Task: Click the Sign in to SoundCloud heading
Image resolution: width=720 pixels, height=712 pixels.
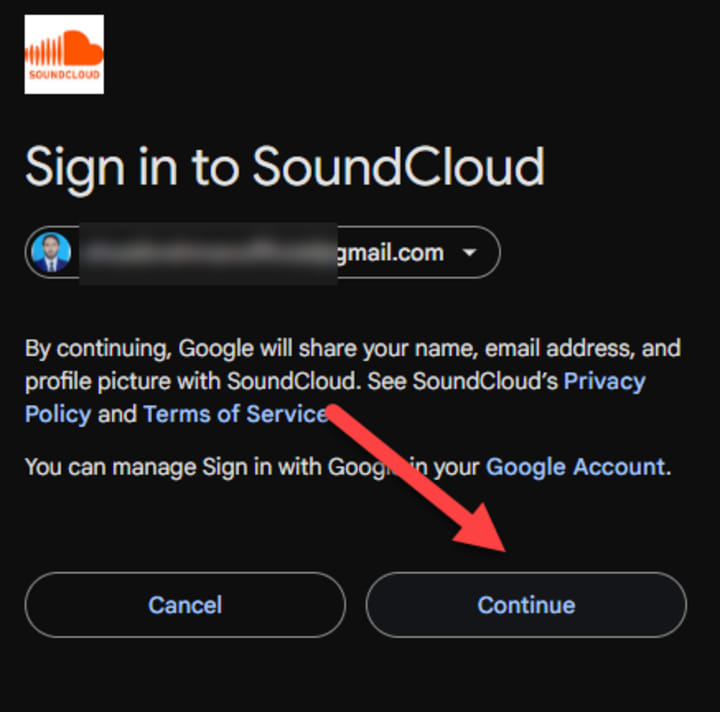Action: pyautogui.click(x=285, y=168)
